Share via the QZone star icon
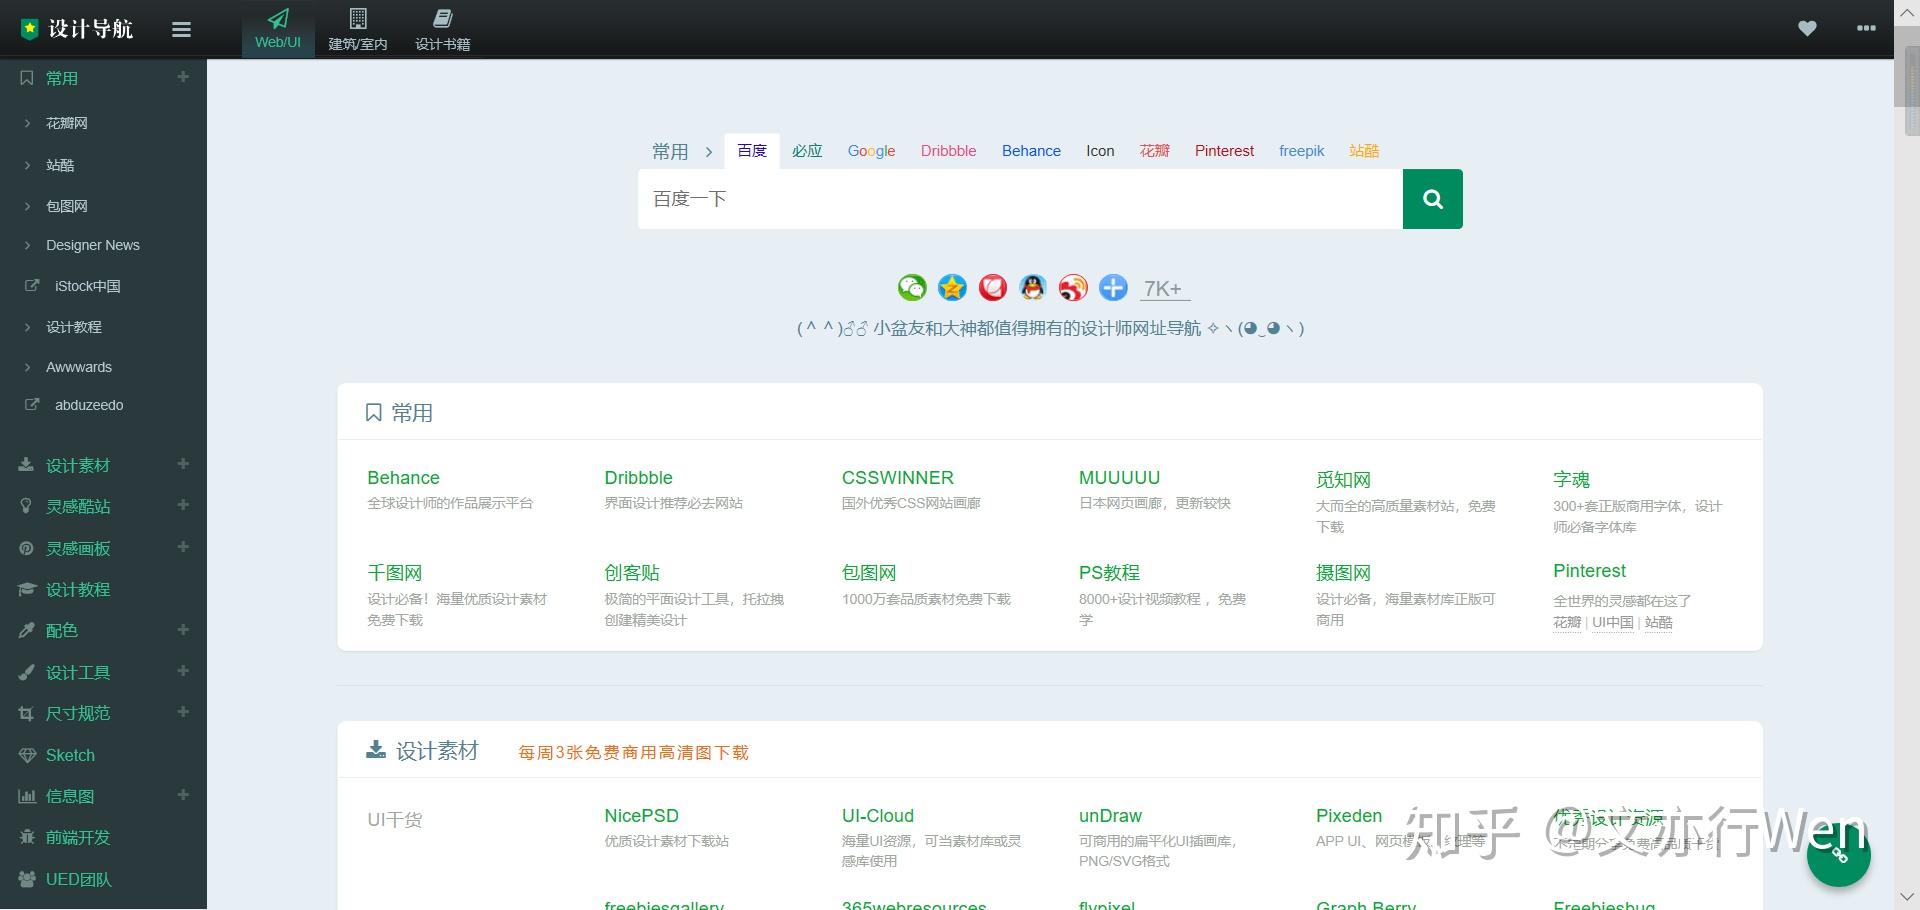This screenshot has width=1920, height=910. pyautogui.click(x=952, y=288)
